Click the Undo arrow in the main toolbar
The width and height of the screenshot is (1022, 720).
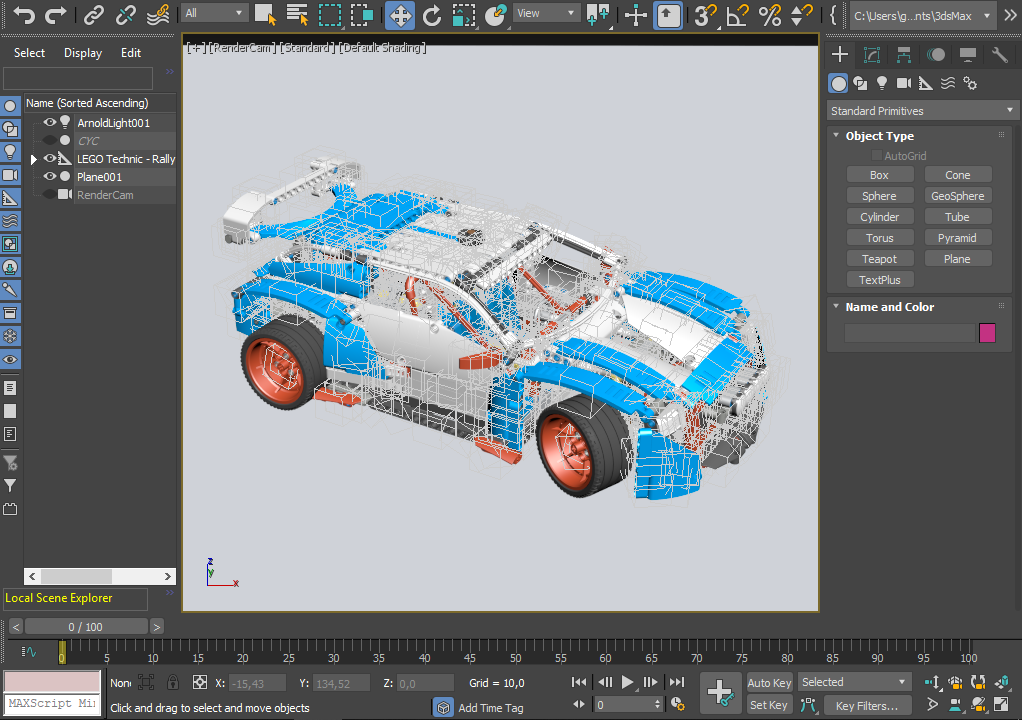click(24, 14)
